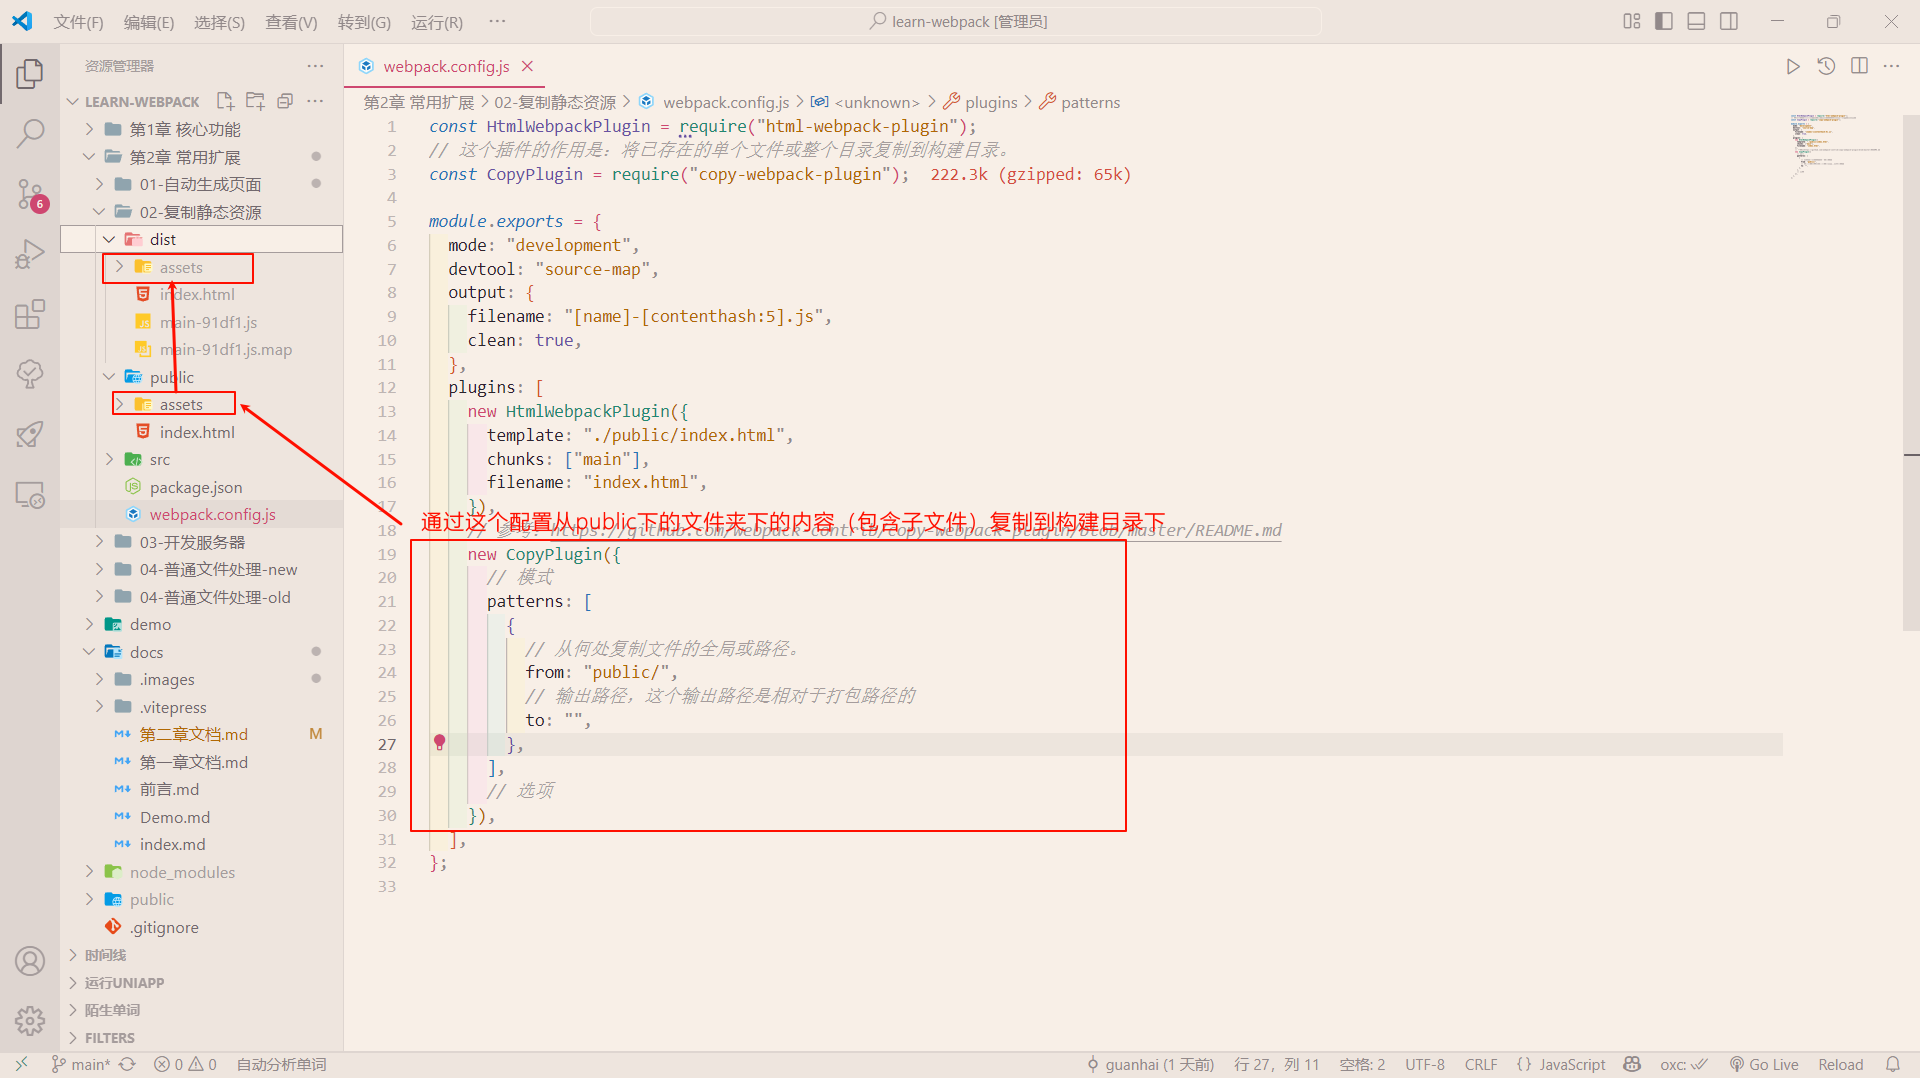Click New Folder icon in explorer header
This screenshot has width=1920, height=1078.
(255, 101)
